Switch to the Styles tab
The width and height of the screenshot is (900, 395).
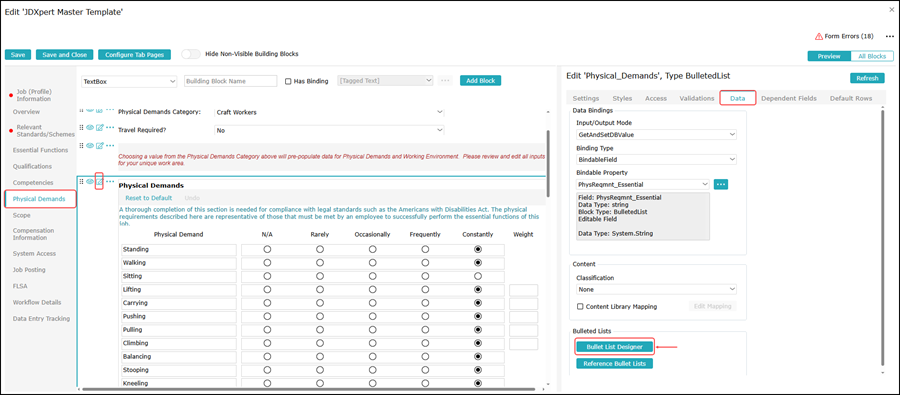(x=622, y=98)
